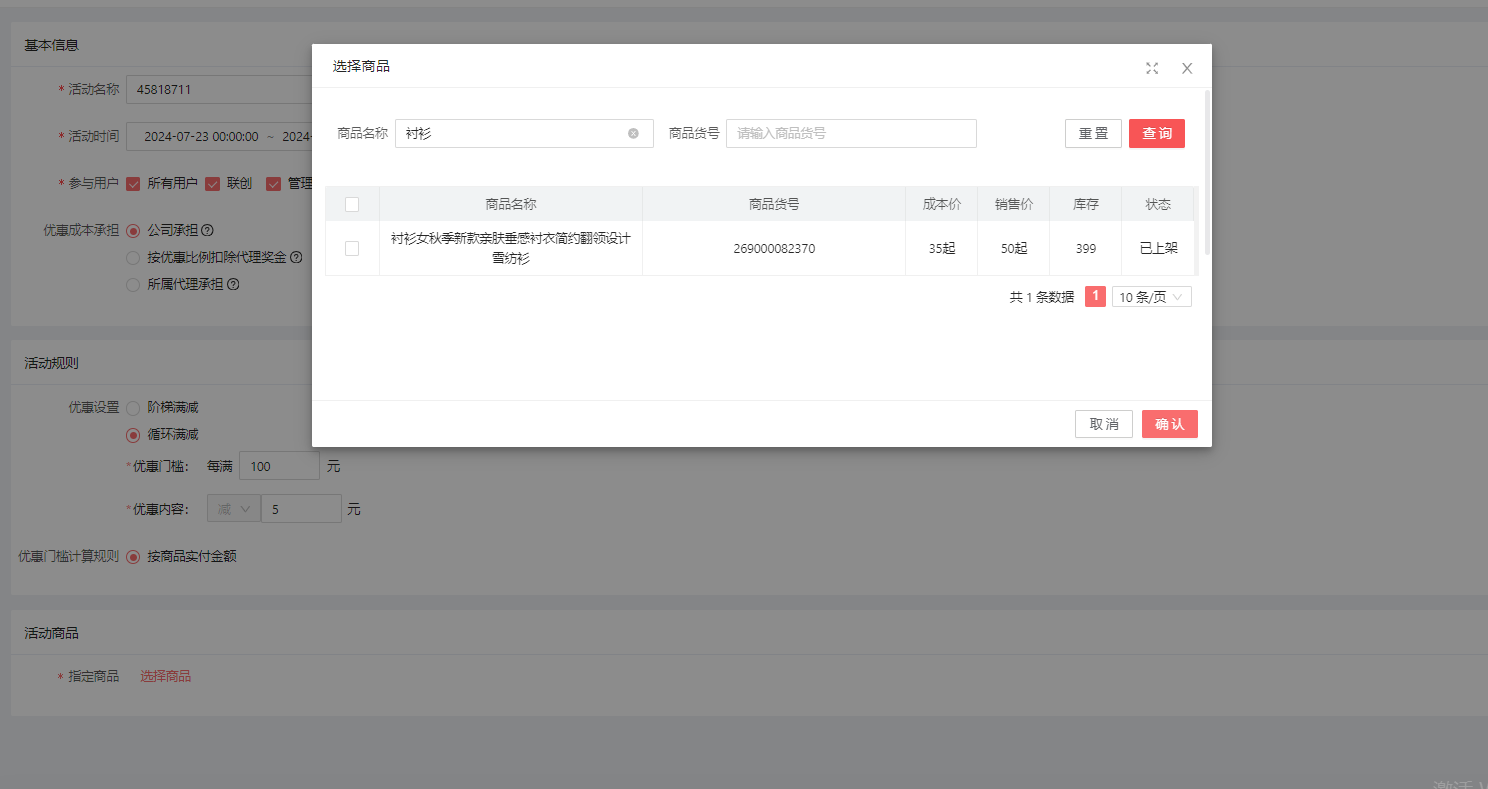Click help icon next to 按优惠比例扣除代理奖金
Screen dimensions: 1488x789
pos(296,257)
